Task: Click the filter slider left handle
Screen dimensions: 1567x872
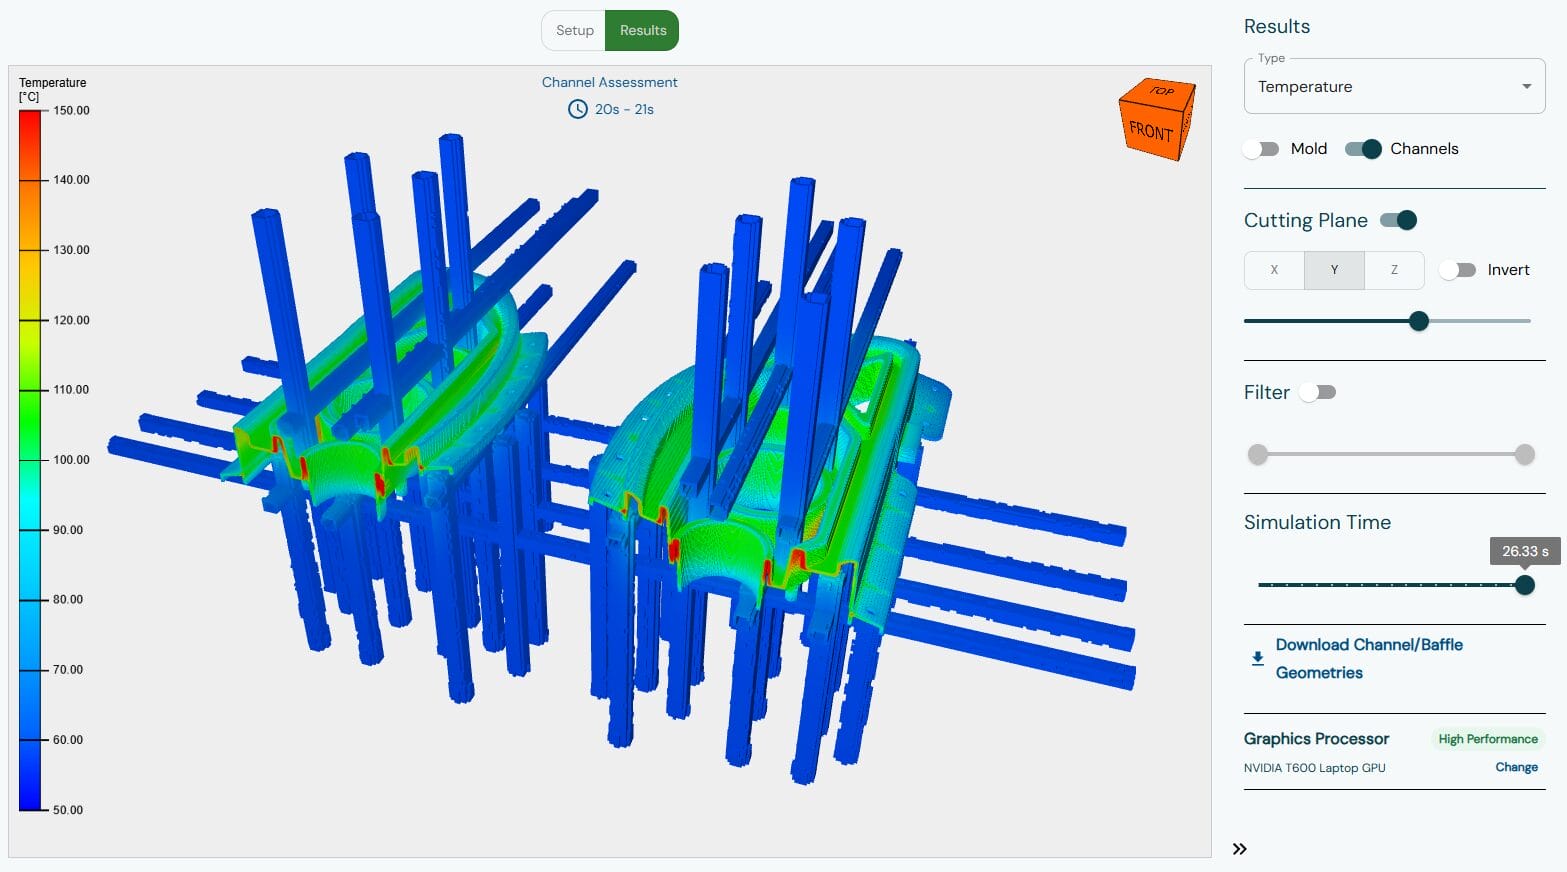Action: pos(1258,455)
